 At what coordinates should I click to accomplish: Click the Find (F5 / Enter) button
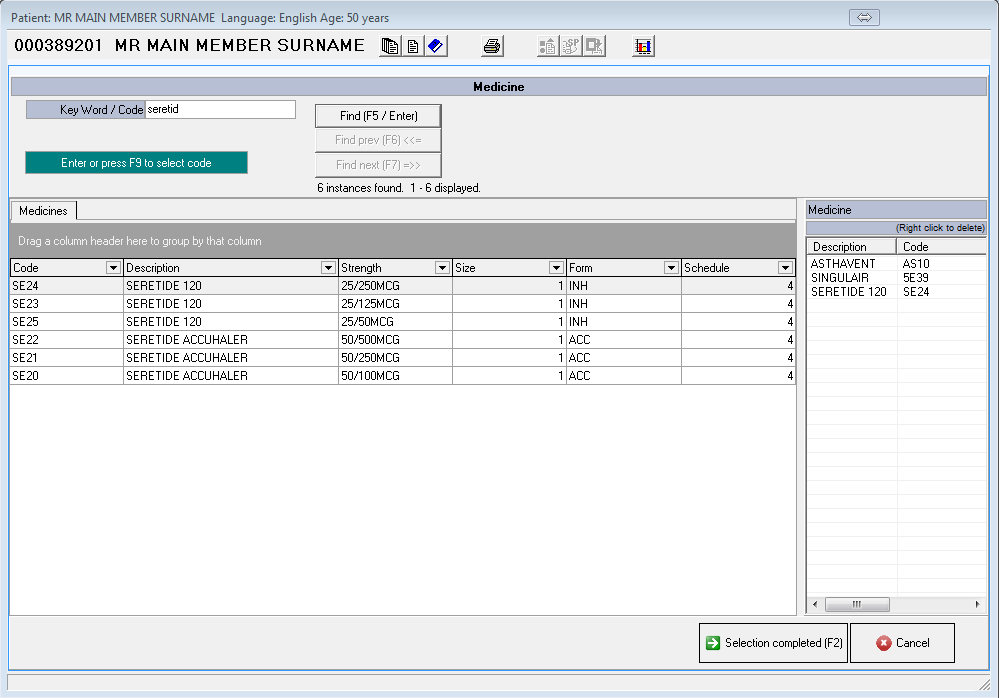point(378,116)
